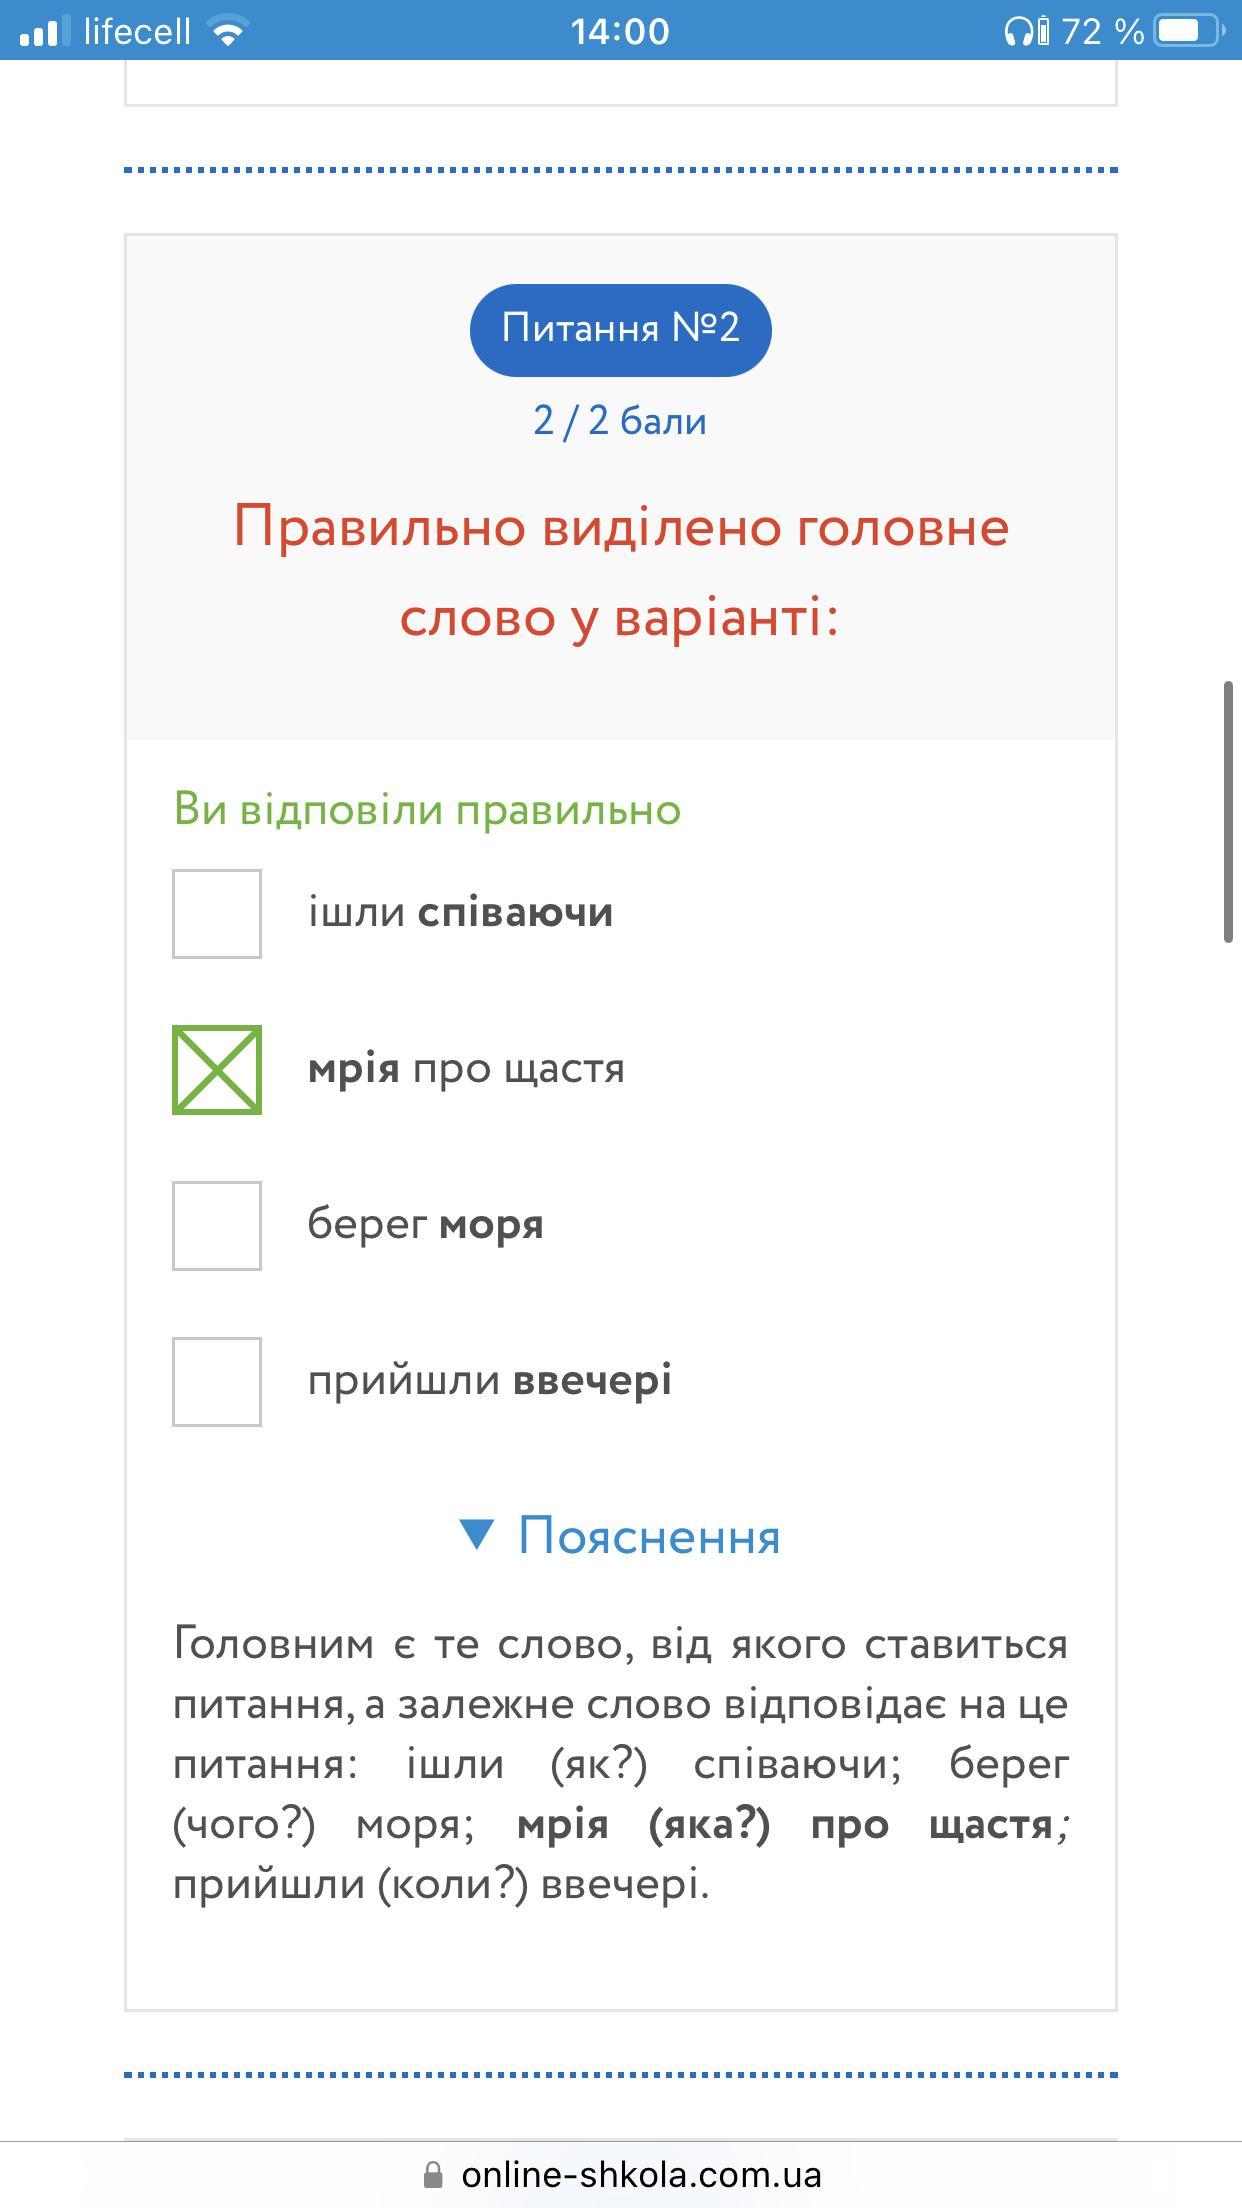
Task: Select the answer text мрія про щастя
Action: (x=466, y=1069)
